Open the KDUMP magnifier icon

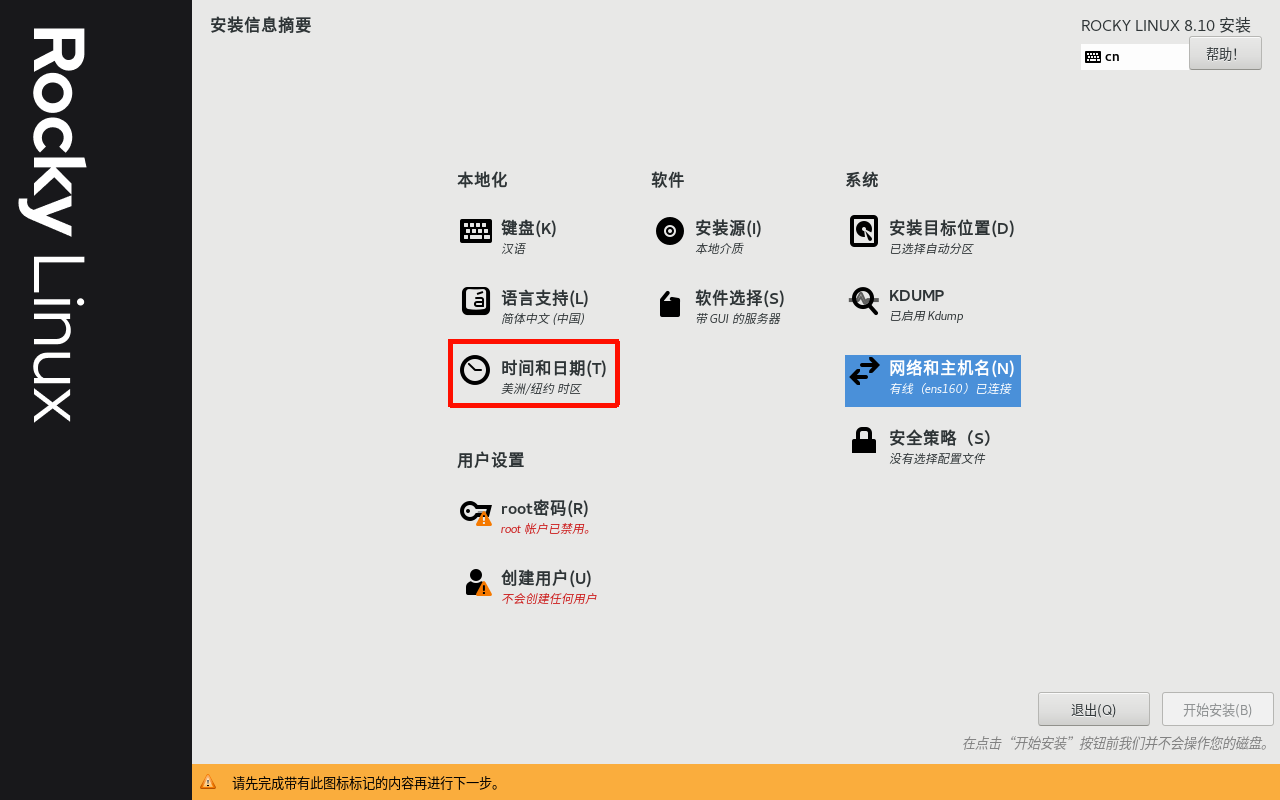tap(864, 300)
